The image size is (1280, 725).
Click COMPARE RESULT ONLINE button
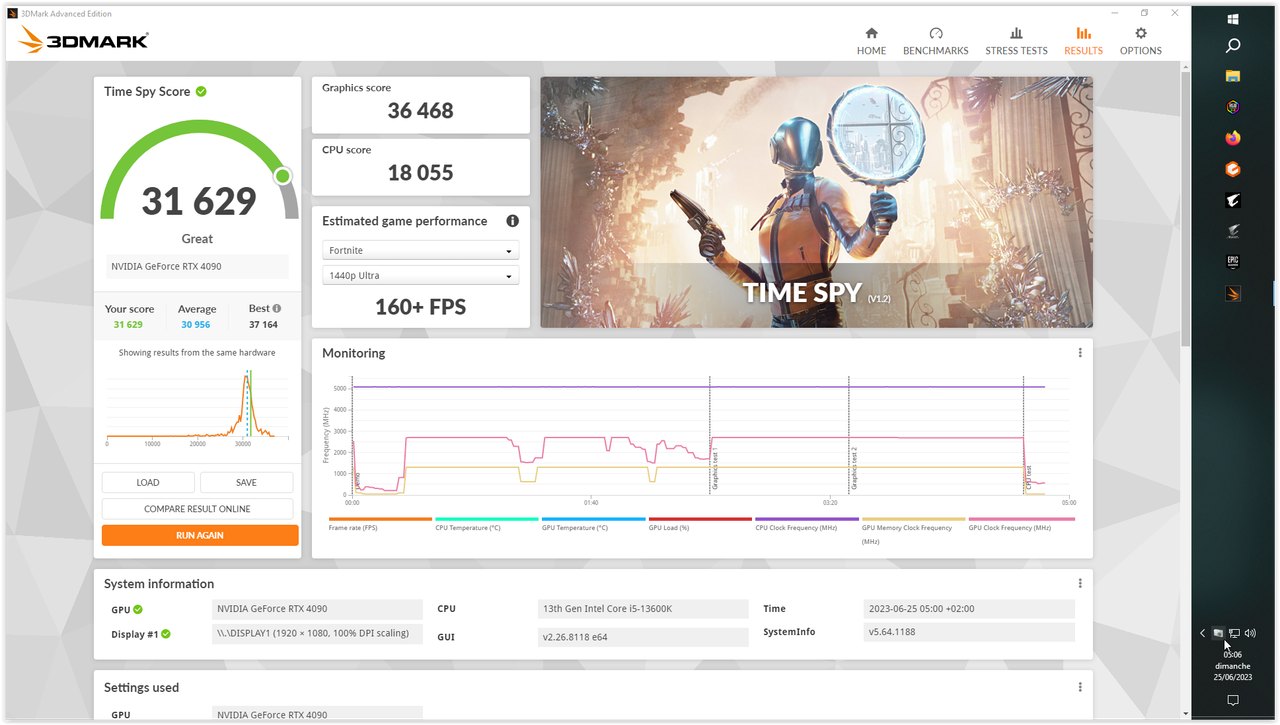pyautogui.click(x=197, y=509)
